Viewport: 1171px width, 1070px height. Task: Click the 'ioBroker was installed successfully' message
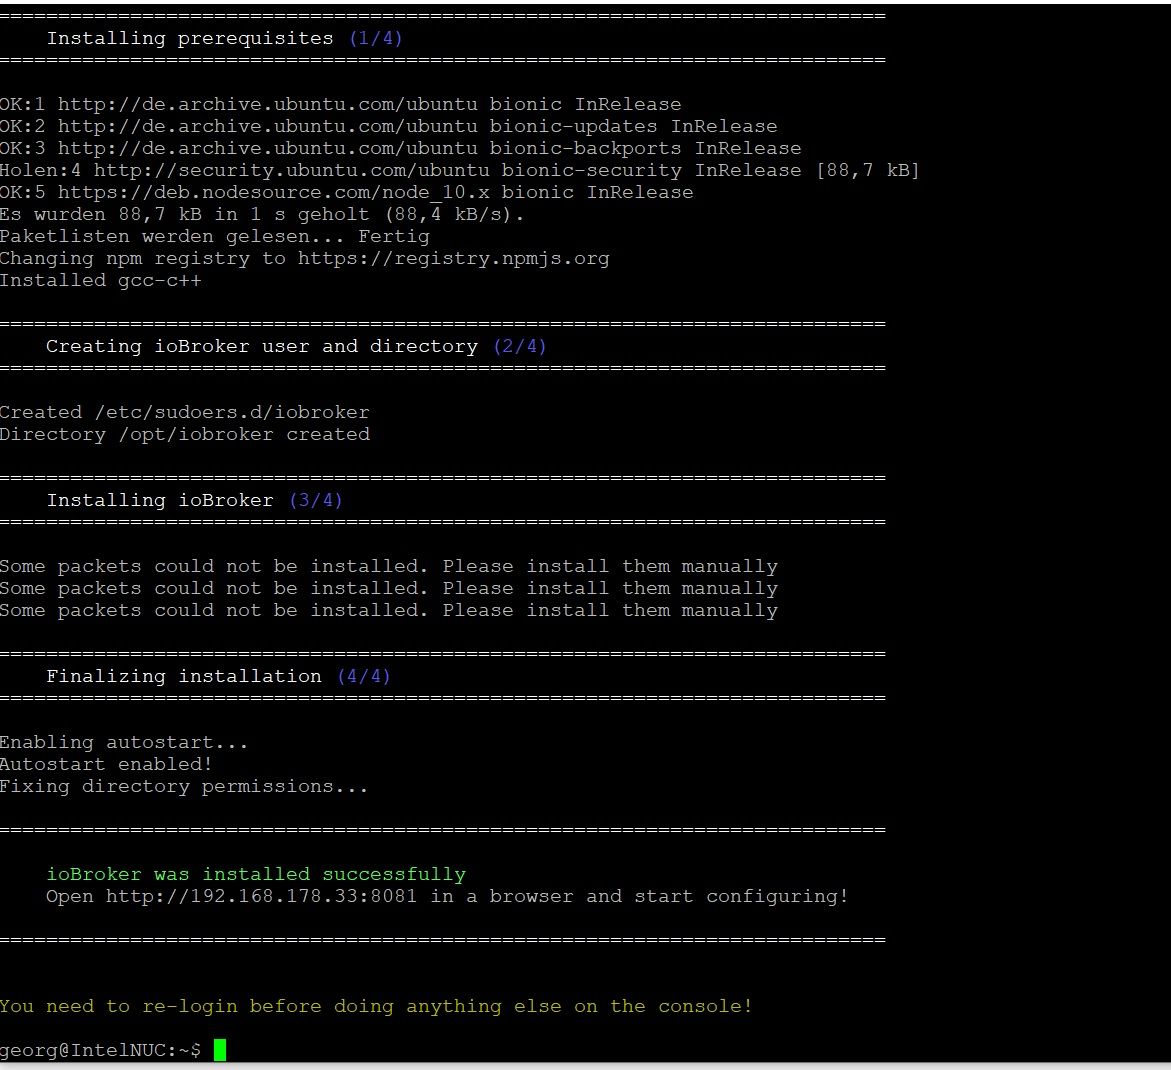click(256, 874)
